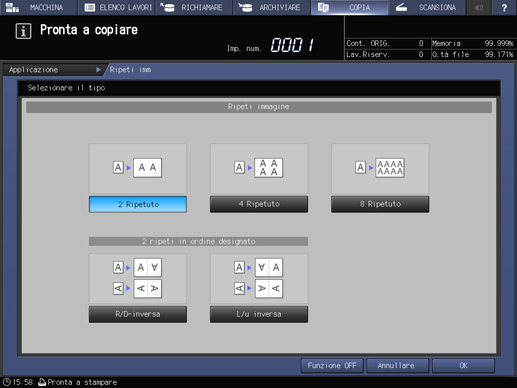Viewport: 517px width, 388px height.
Task: Click the ARCHIVIARE disk icon
Action: click(246, 7)
